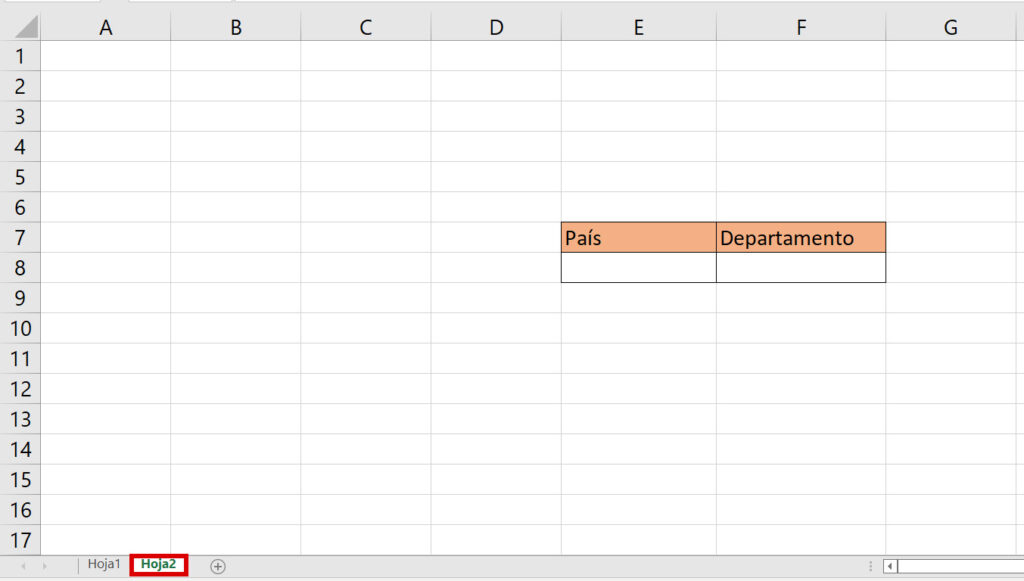Select the Hoja2 sheet tab

coord(159,565)
